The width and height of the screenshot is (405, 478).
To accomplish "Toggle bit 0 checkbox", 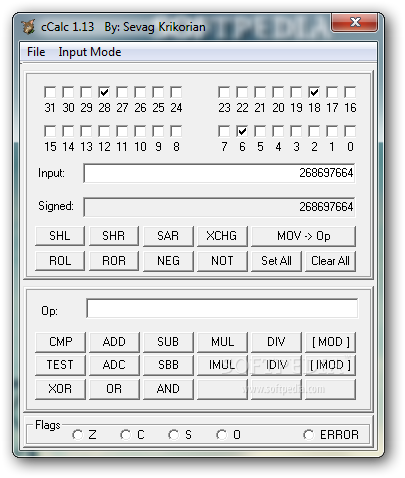I will pos(350,131).
